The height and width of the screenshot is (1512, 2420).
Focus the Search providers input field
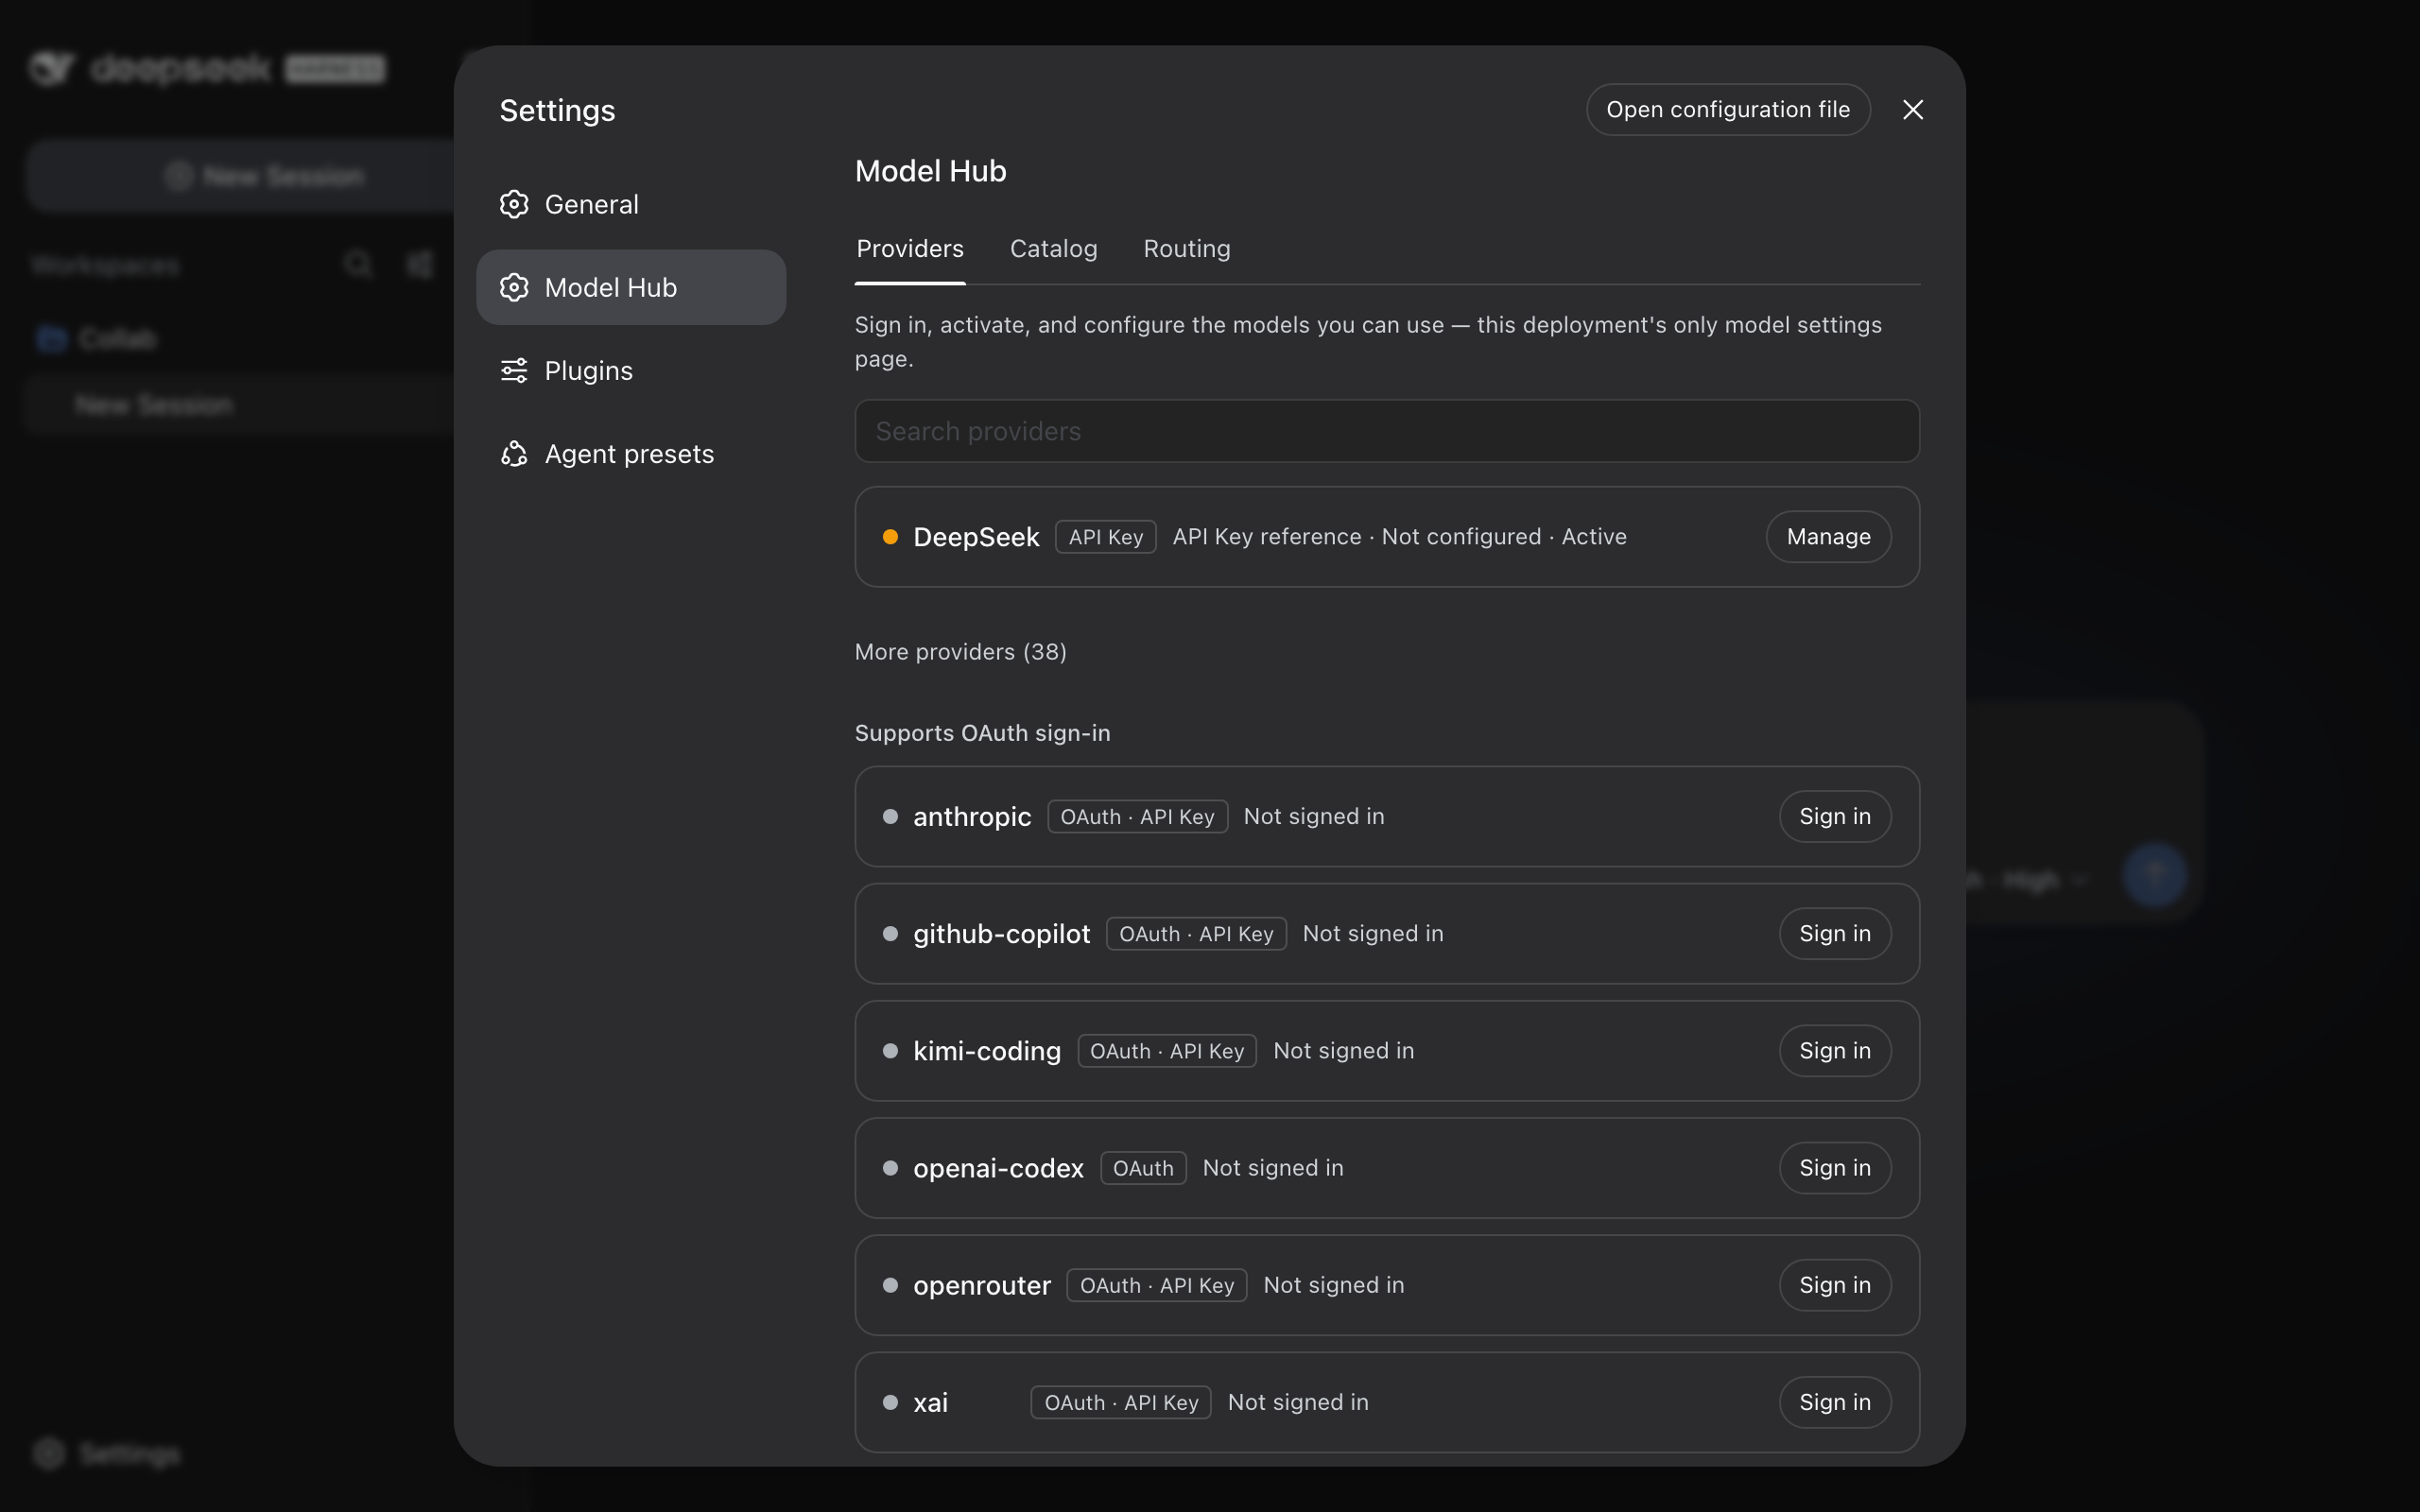point(1387,431)
